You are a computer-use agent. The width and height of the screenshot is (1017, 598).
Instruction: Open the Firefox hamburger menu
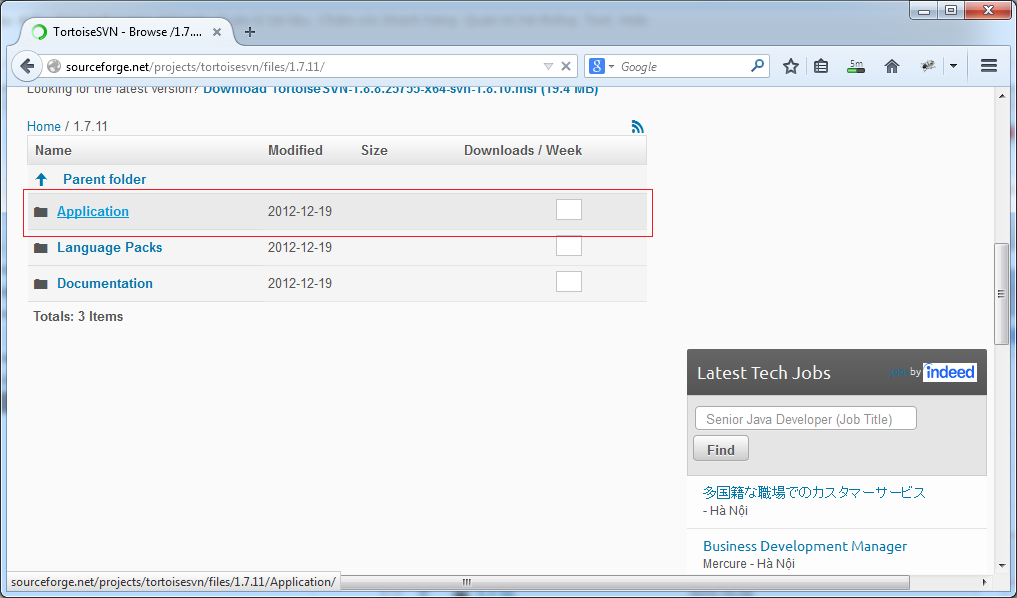click(x=988, y=66)
